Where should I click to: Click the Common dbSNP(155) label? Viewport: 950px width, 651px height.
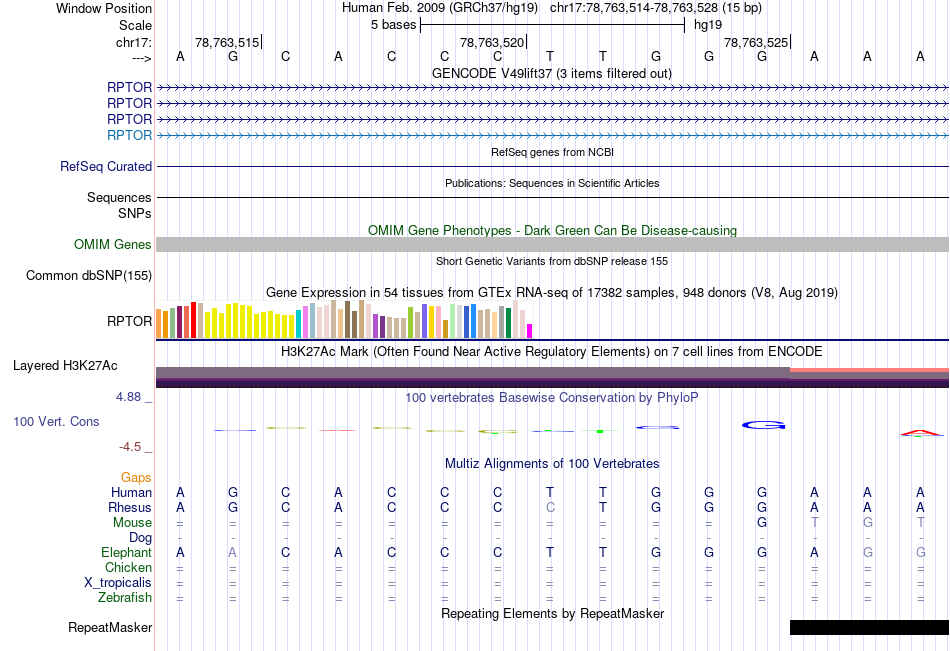(89, 276)
